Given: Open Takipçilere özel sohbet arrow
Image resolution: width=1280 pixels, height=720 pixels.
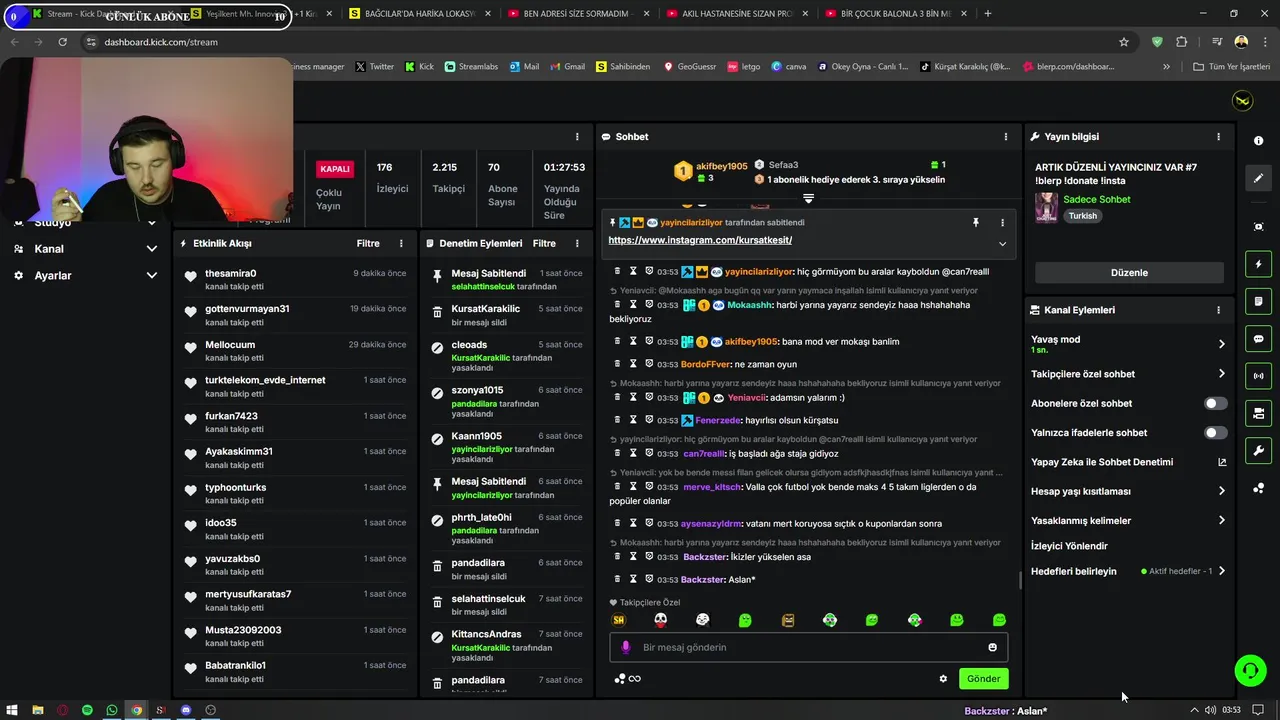Looking at the screenshot, I should pyautogui.click(x=1221, y=374).
